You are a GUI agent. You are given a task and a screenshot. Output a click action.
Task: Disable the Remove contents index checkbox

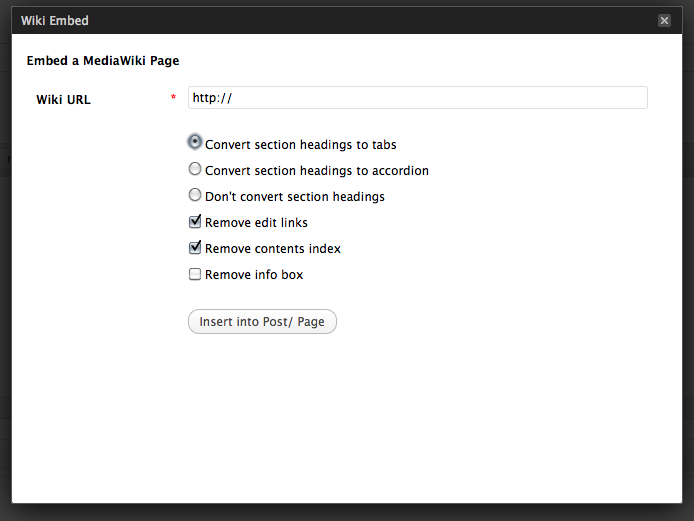pos(195,248)
